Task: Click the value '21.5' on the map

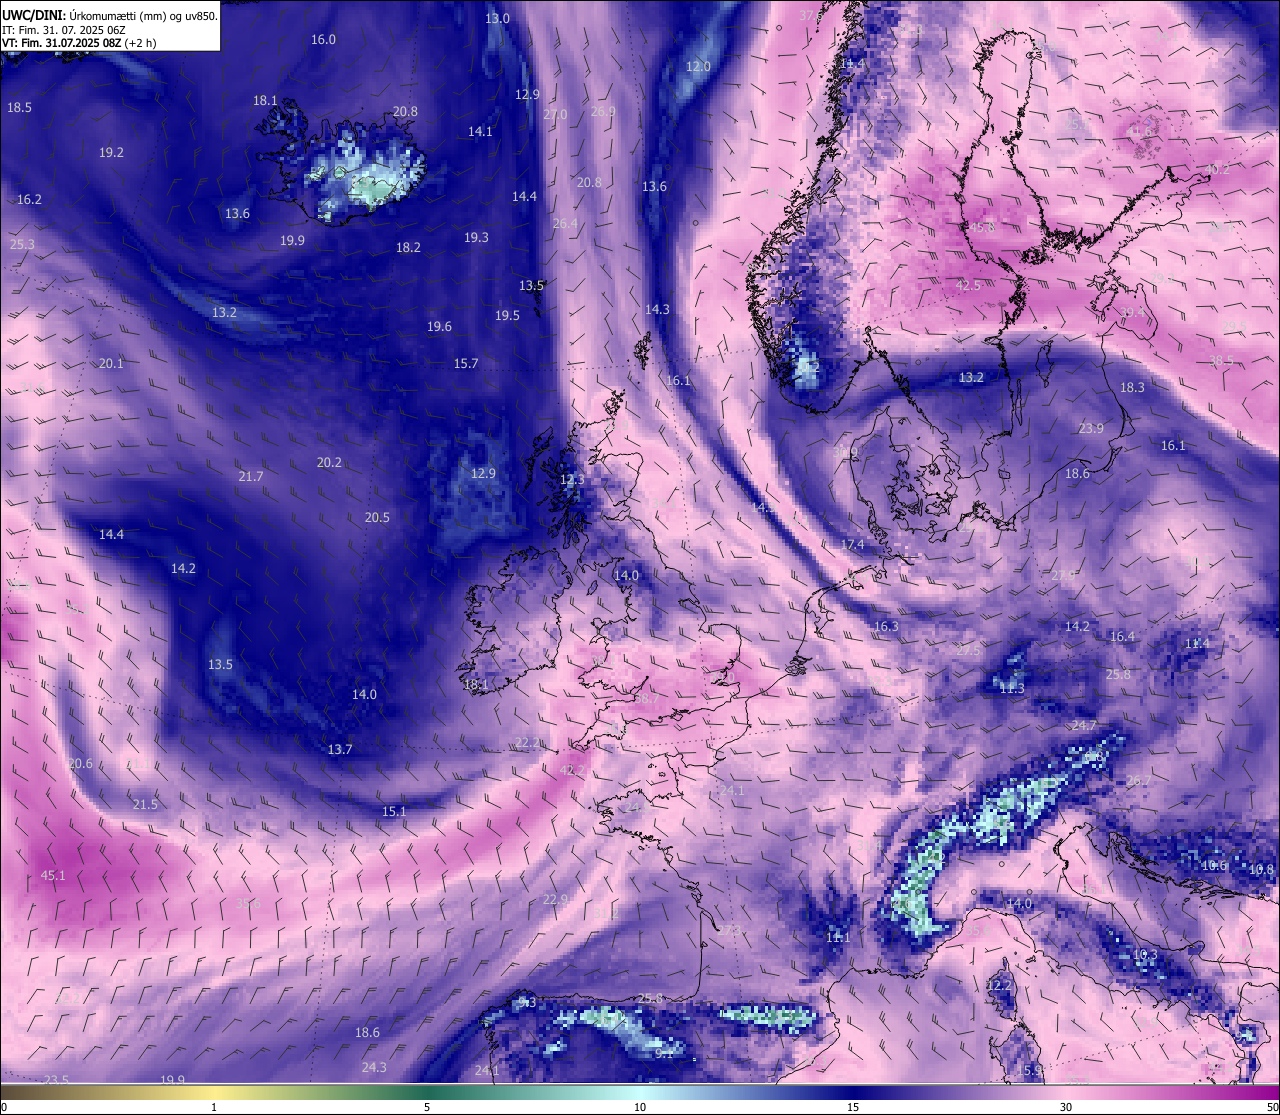Action: [x=145, y=804]
